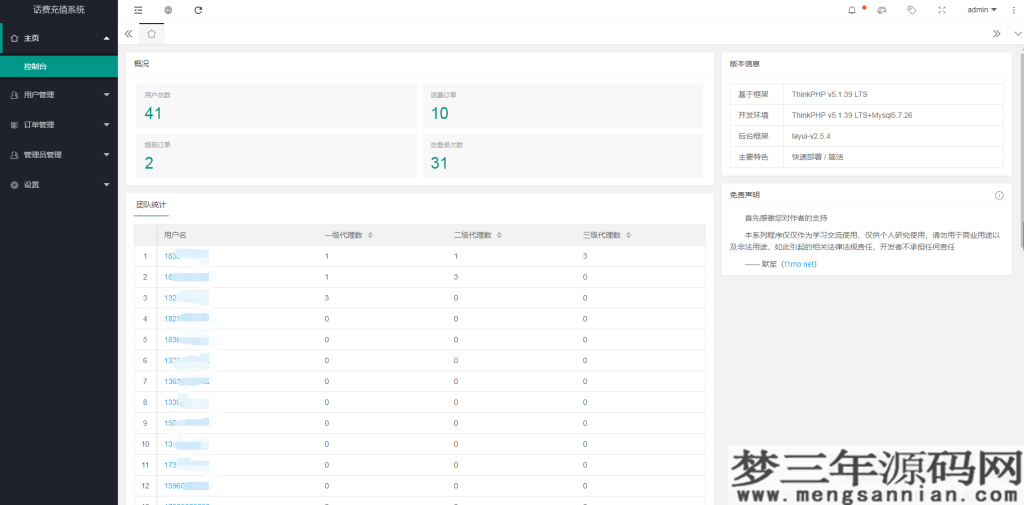Viewport: 1024px width, 505px height.
Task: Expand 订单管理 using its arrow
Action: (x=106, y=125)
